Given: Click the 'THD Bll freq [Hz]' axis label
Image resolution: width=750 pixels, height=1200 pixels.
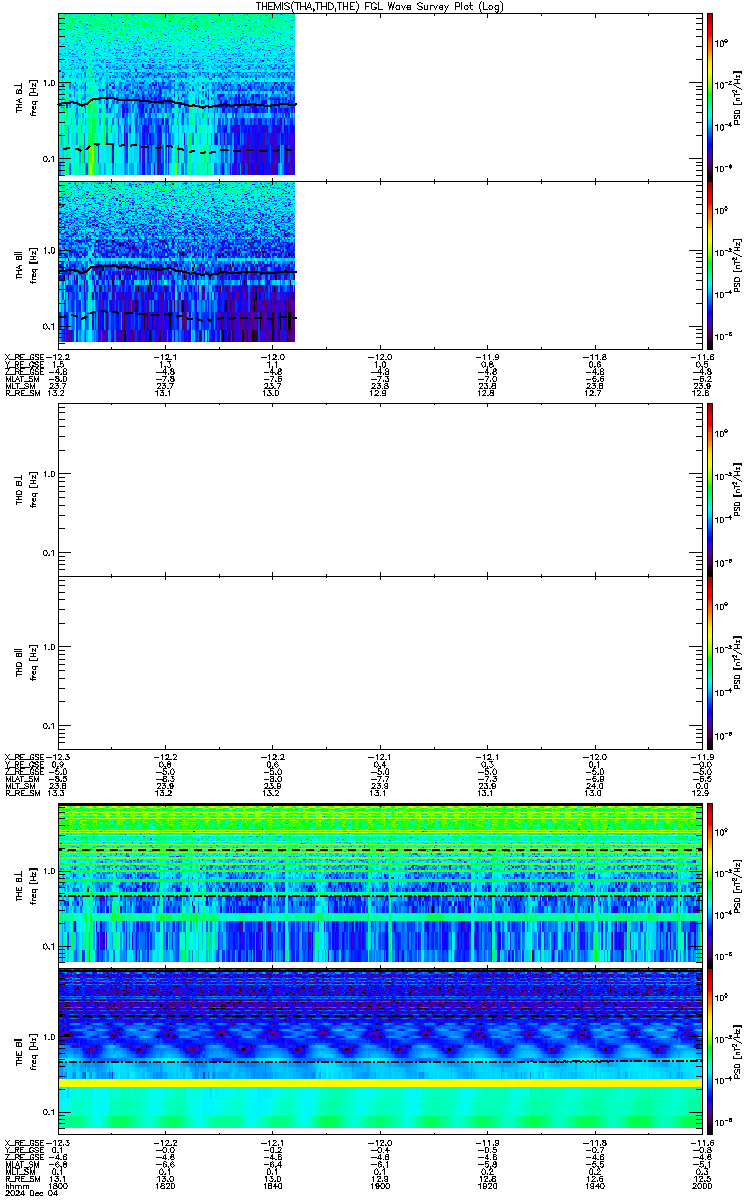Looking at the screenshot, I should tap(25, 662).
